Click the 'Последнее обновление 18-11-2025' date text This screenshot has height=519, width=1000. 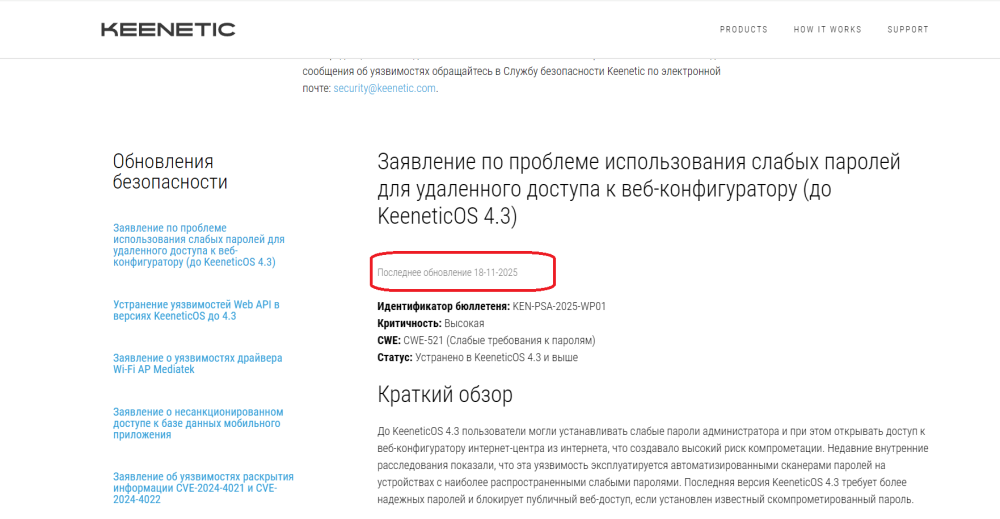pos(447,272)
